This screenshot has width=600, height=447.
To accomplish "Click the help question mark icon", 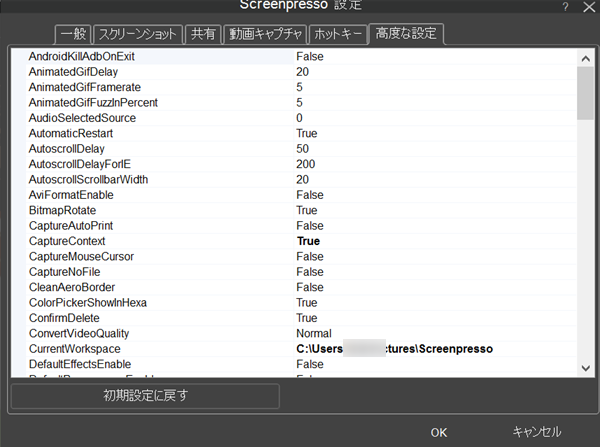I will [566, 7].
